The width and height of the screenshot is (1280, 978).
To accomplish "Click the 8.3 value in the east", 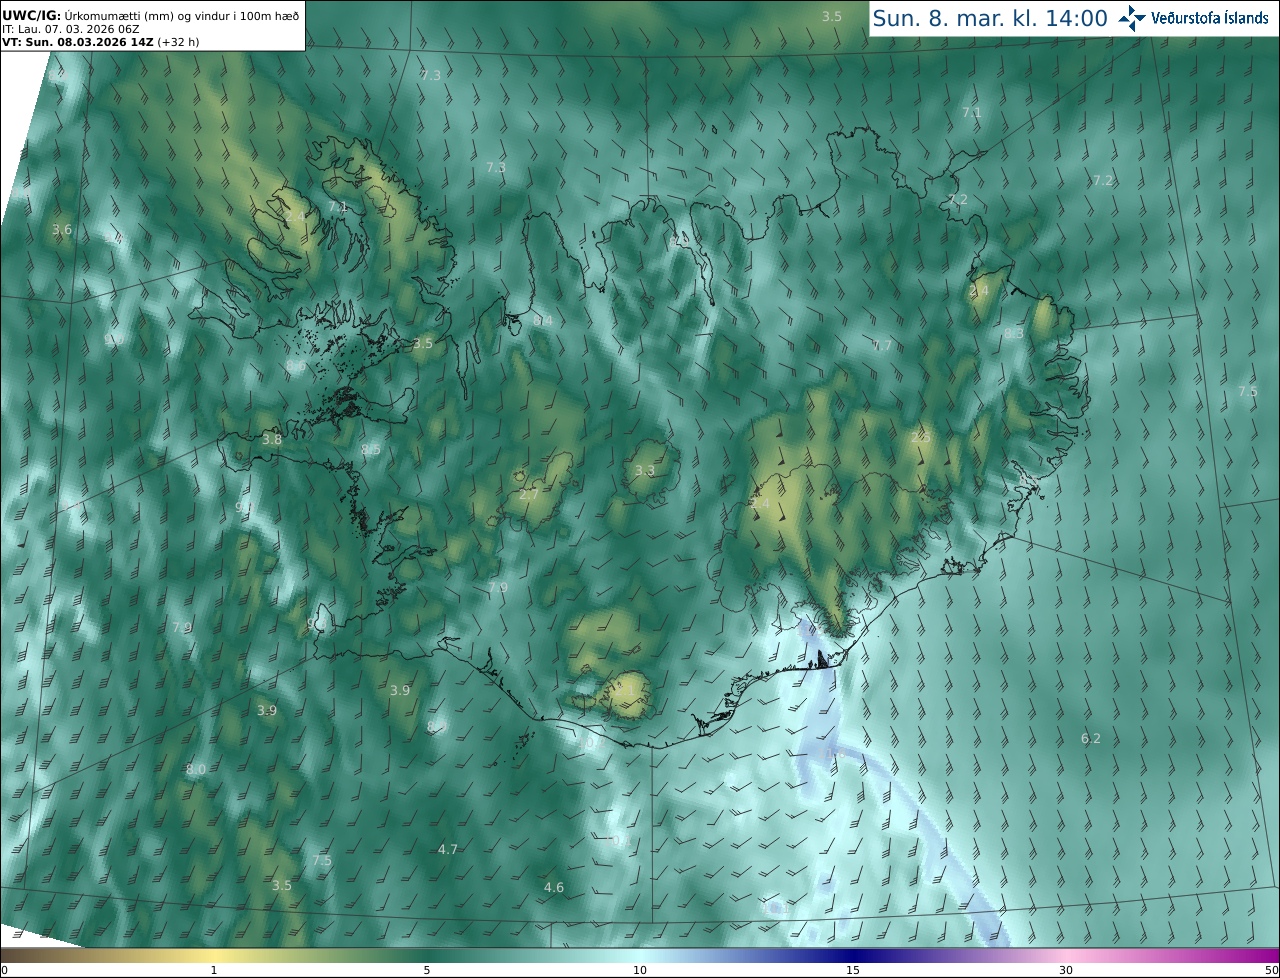I will (1014, 333).
